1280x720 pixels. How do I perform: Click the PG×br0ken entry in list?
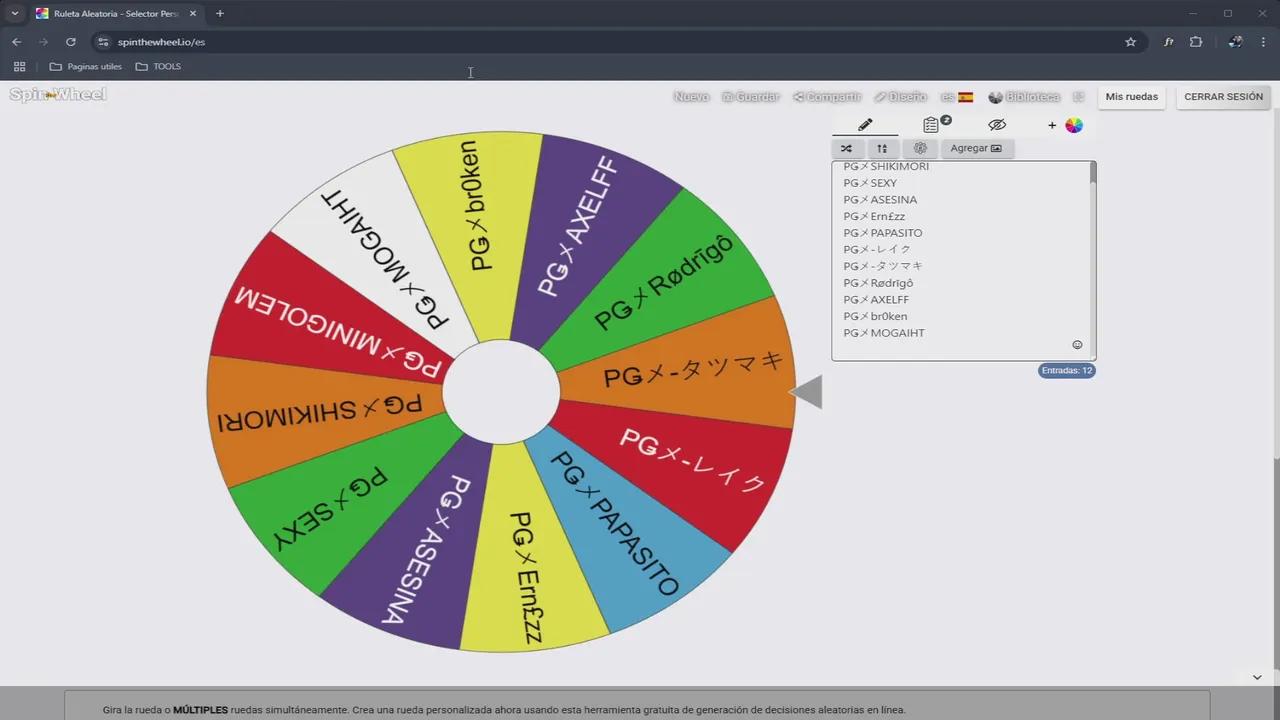[x=875, y=316]
